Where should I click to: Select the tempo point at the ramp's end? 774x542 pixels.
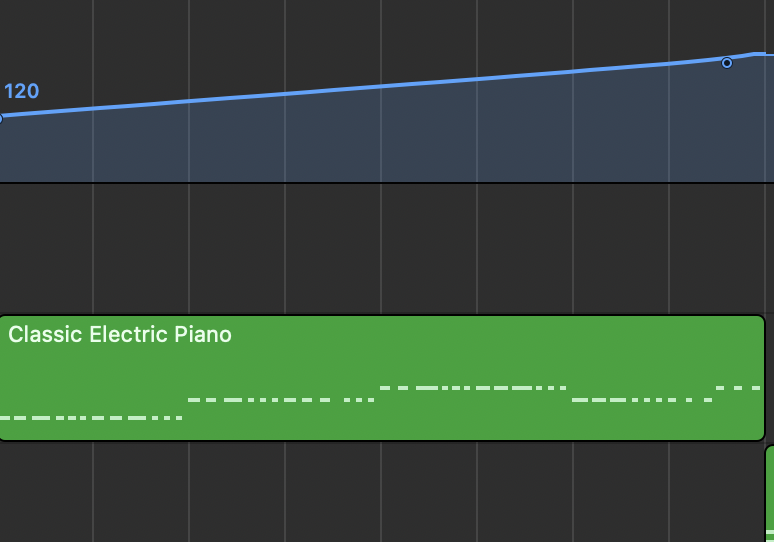[727, 63]
